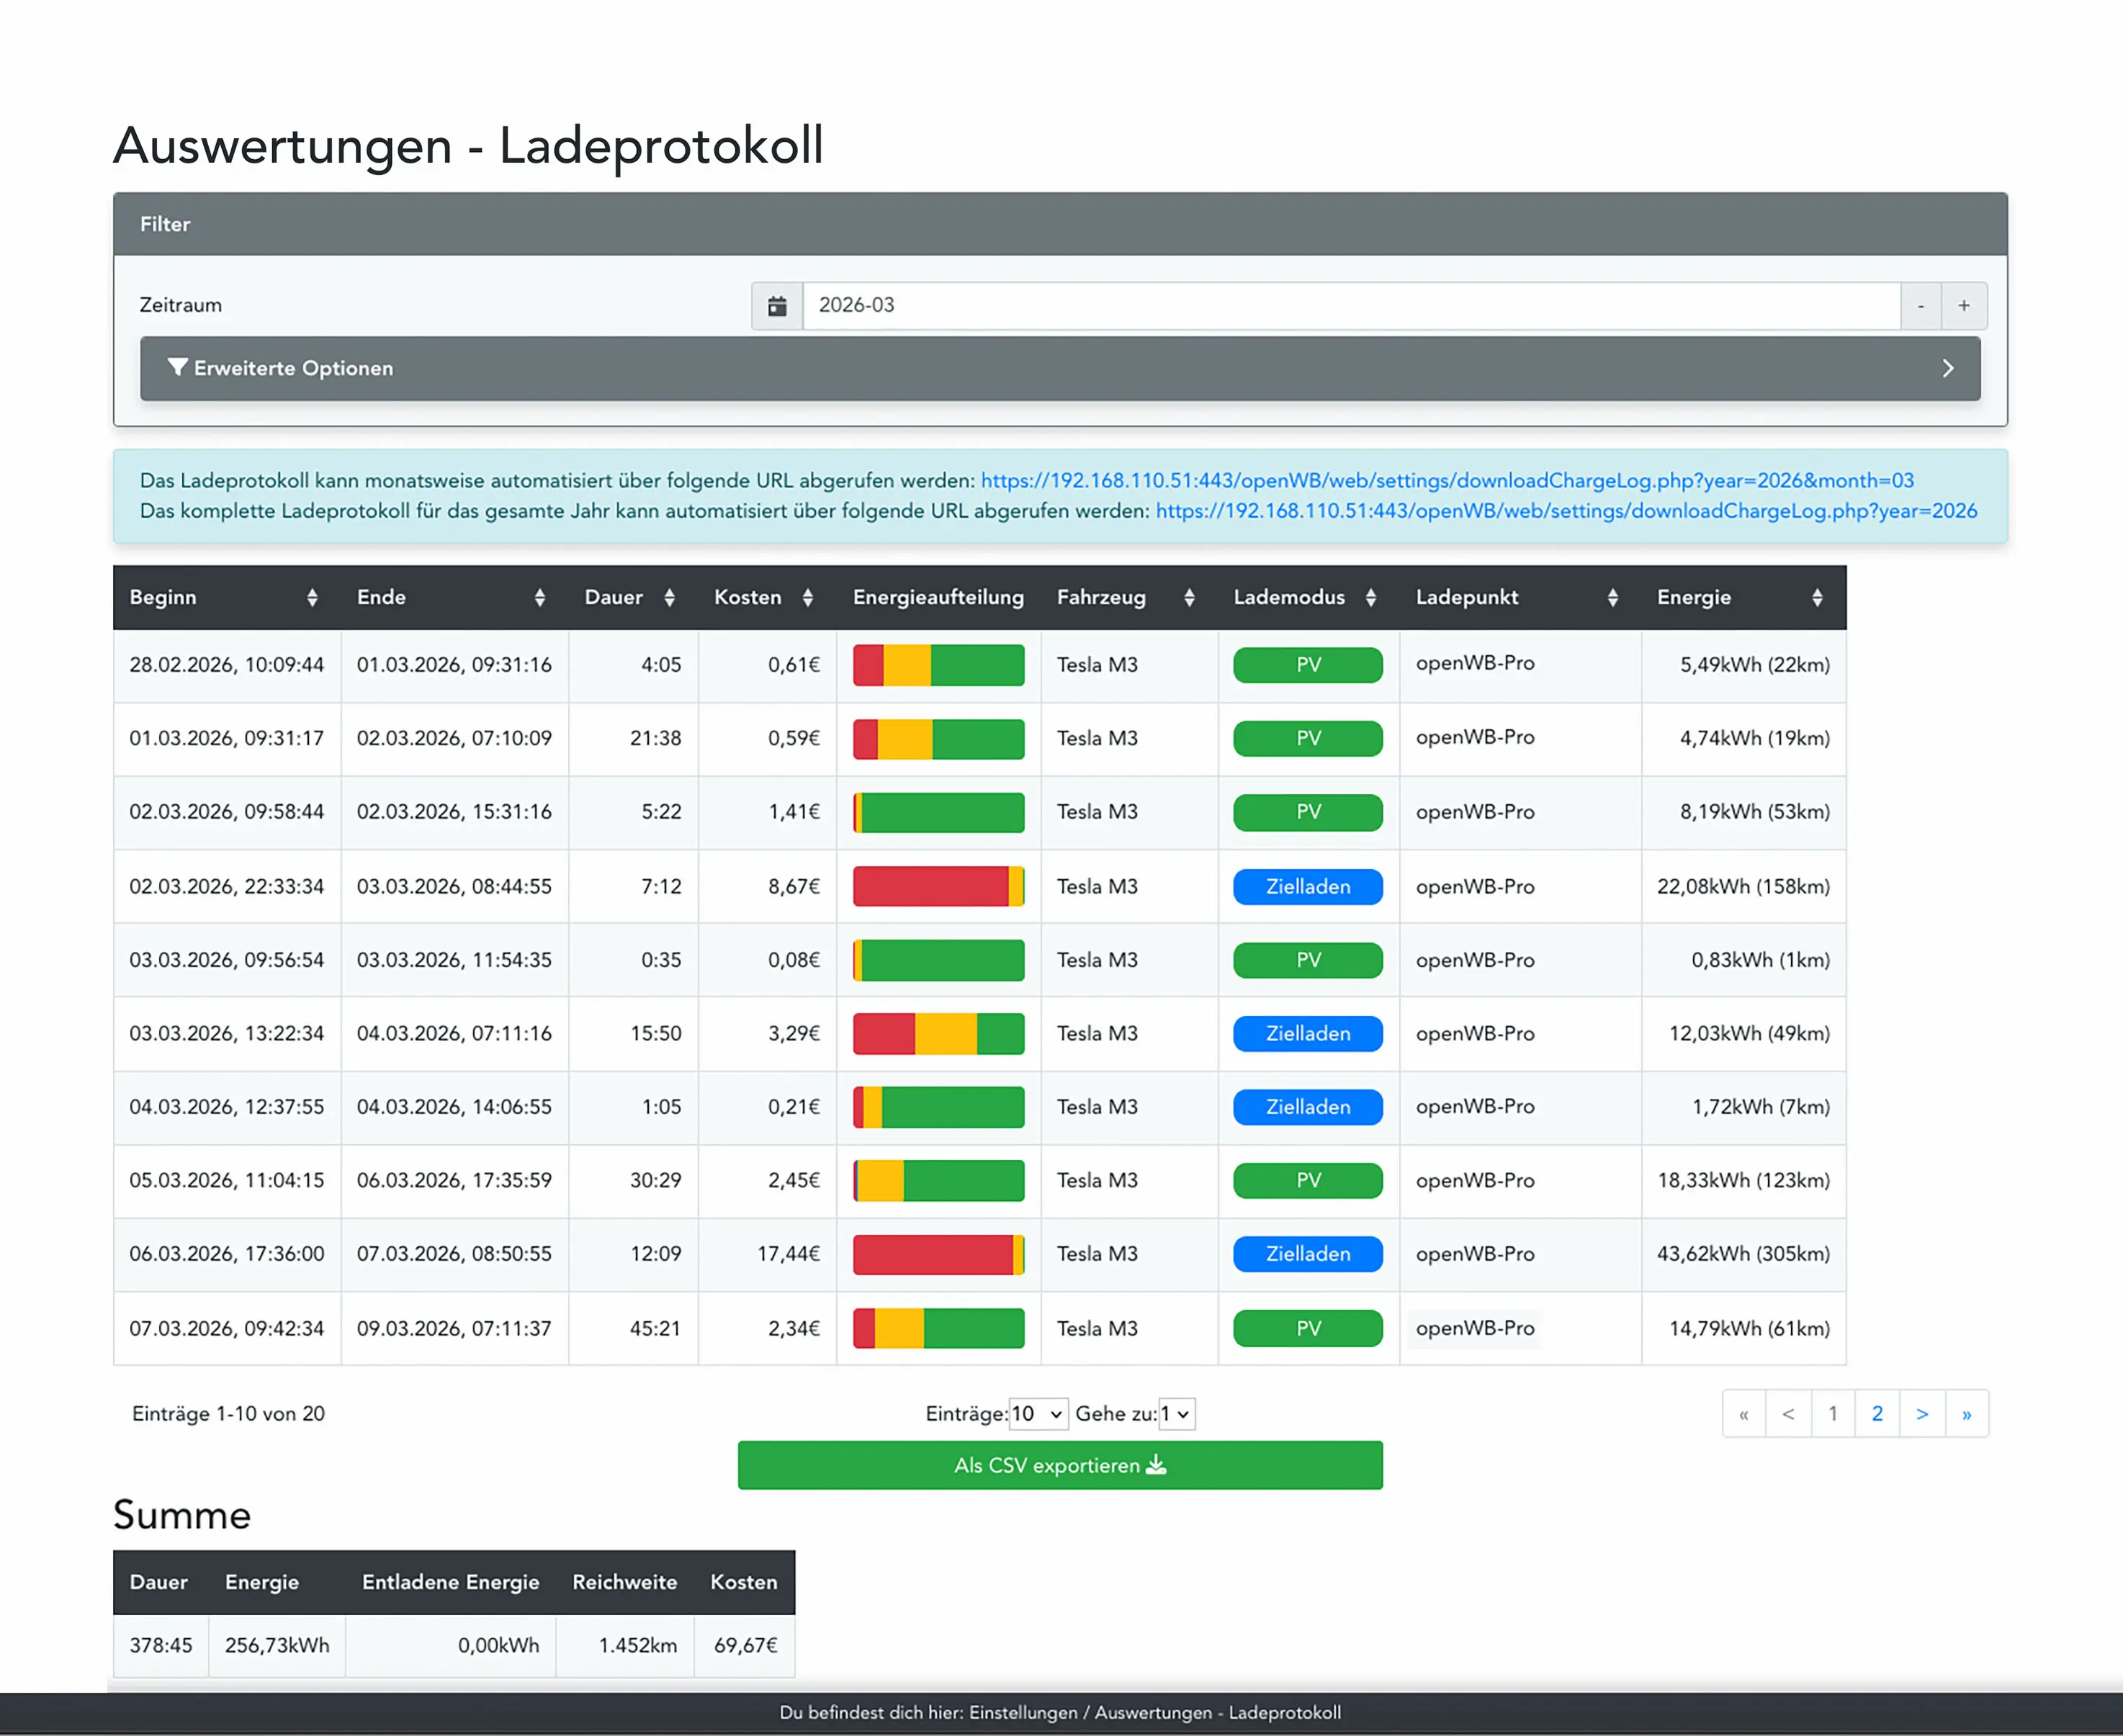Open the Gehe zu page dropdown
The image size is (2123, 1736).
tap(1176, 1413)
